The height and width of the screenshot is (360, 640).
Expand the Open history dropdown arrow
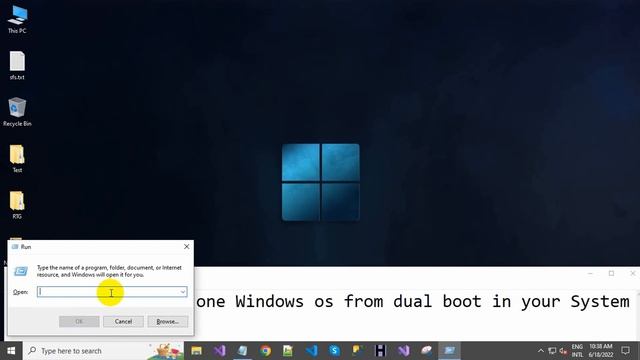[x=183, y=291]
